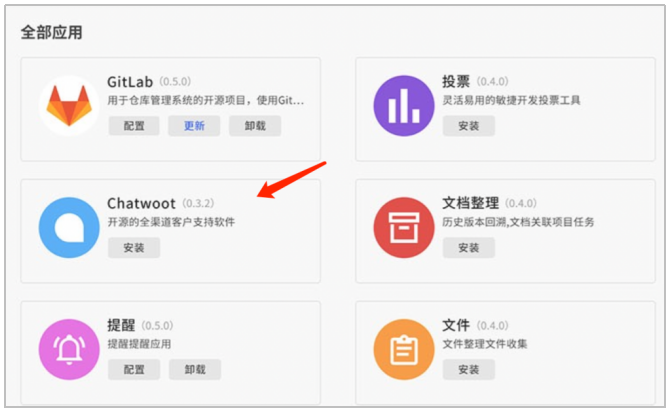Open 配置 for the 提醒 app
670x410 pixels.
(x=134, y=369)
